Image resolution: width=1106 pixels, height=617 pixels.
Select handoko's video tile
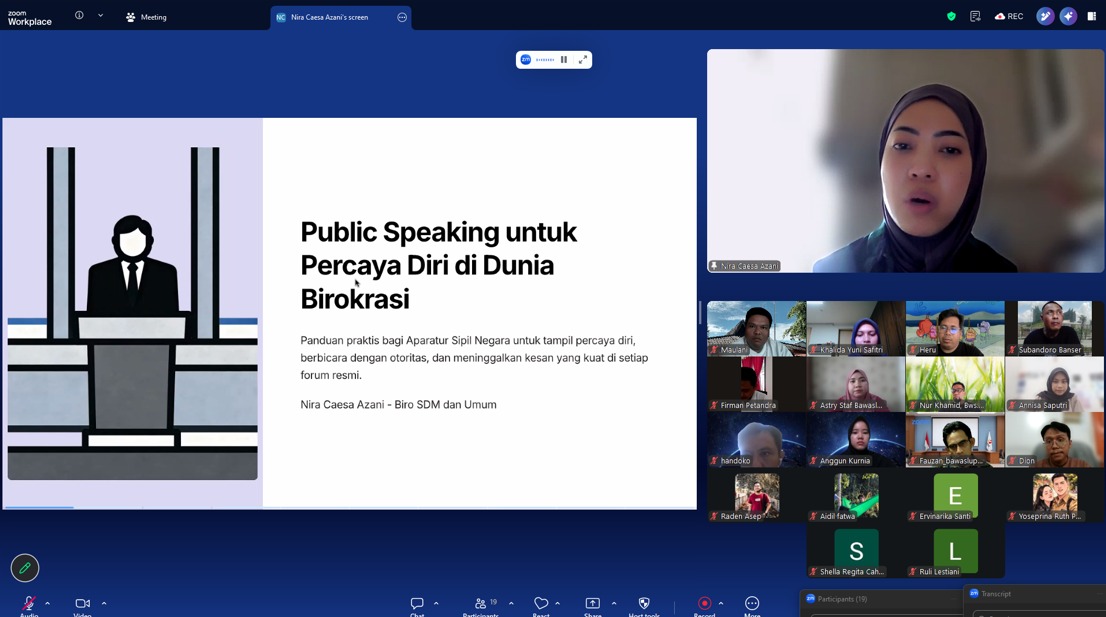tap(757, 440)
